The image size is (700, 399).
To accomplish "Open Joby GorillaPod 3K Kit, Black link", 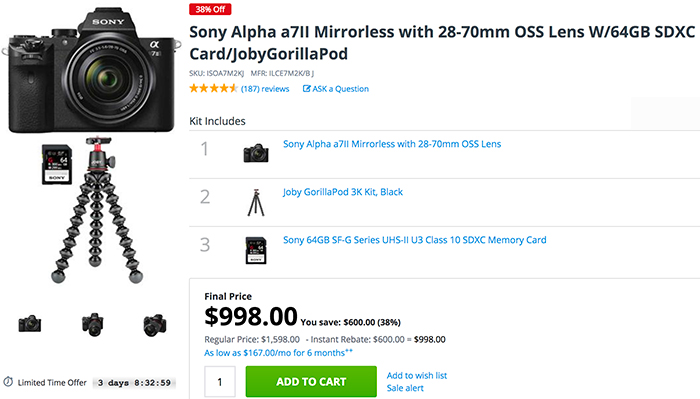I will [x=343, y=192].
